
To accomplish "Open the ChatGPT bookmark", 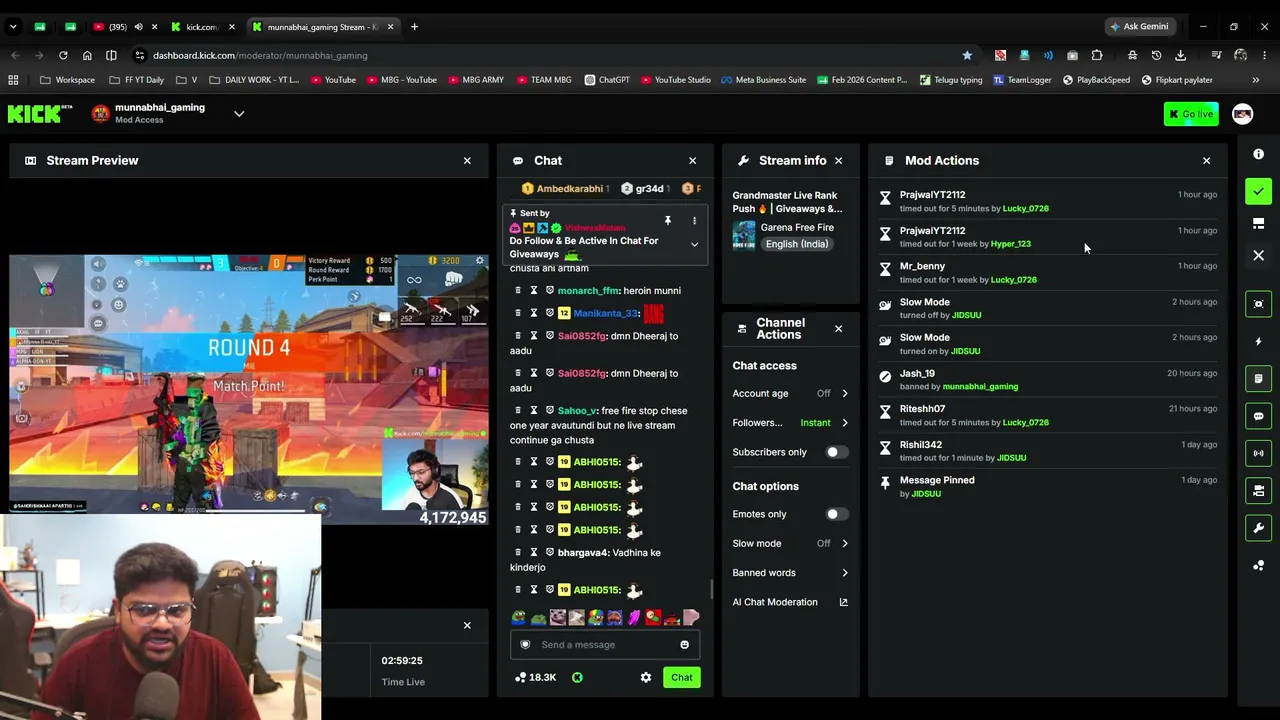I will pyautogui.click(x=607, y=80).
